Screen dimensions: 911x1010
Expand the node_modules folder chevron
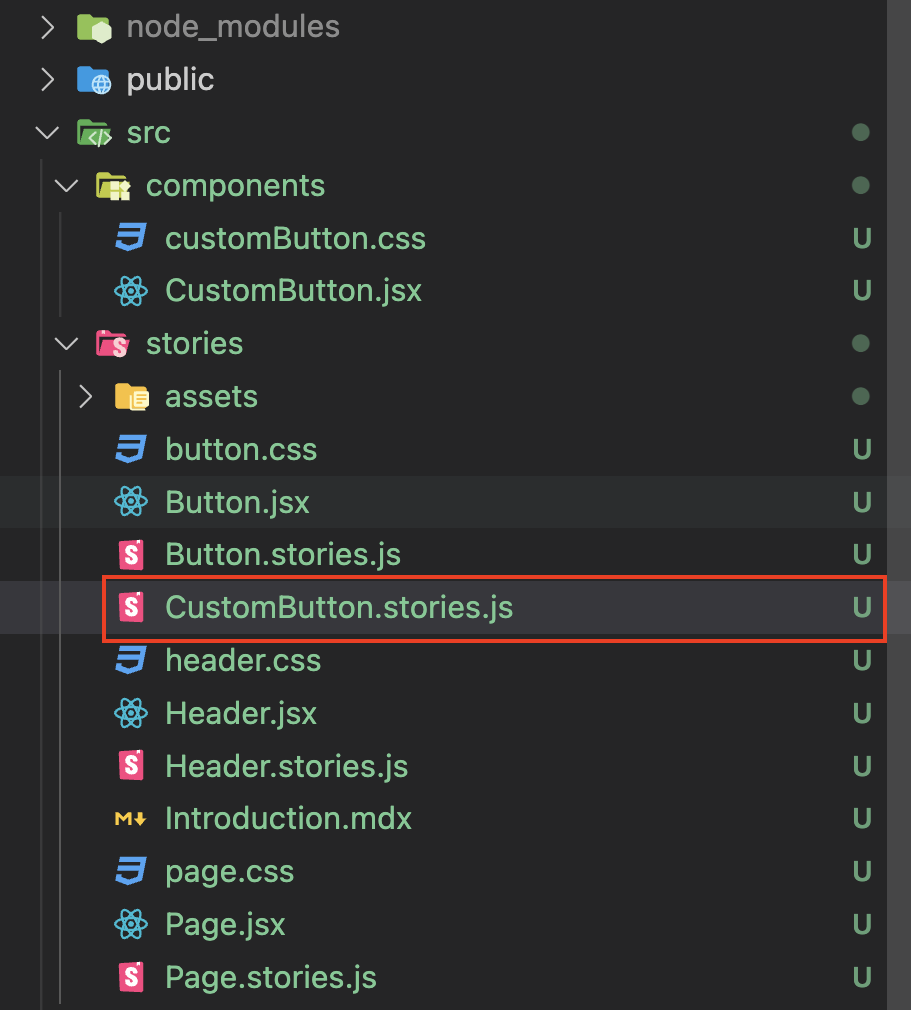(x=47, y=27)
